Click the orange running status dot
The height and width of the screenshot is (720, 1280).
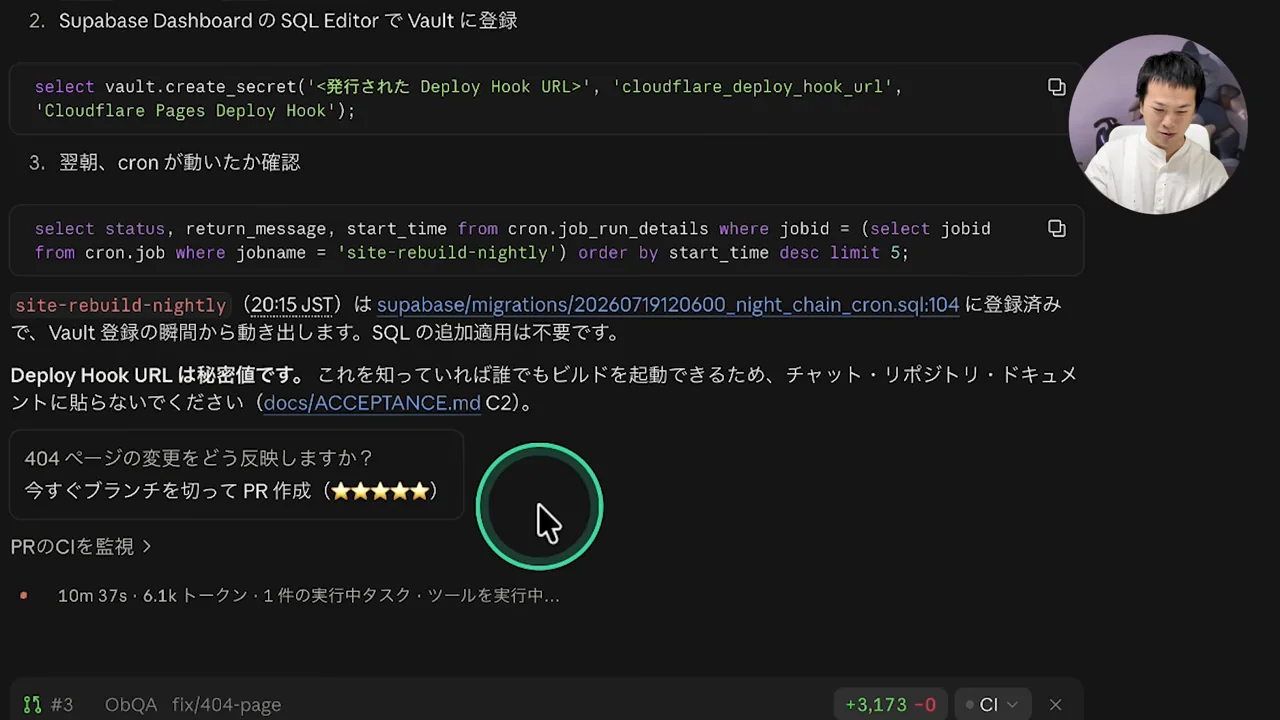[x=23, y=596]
